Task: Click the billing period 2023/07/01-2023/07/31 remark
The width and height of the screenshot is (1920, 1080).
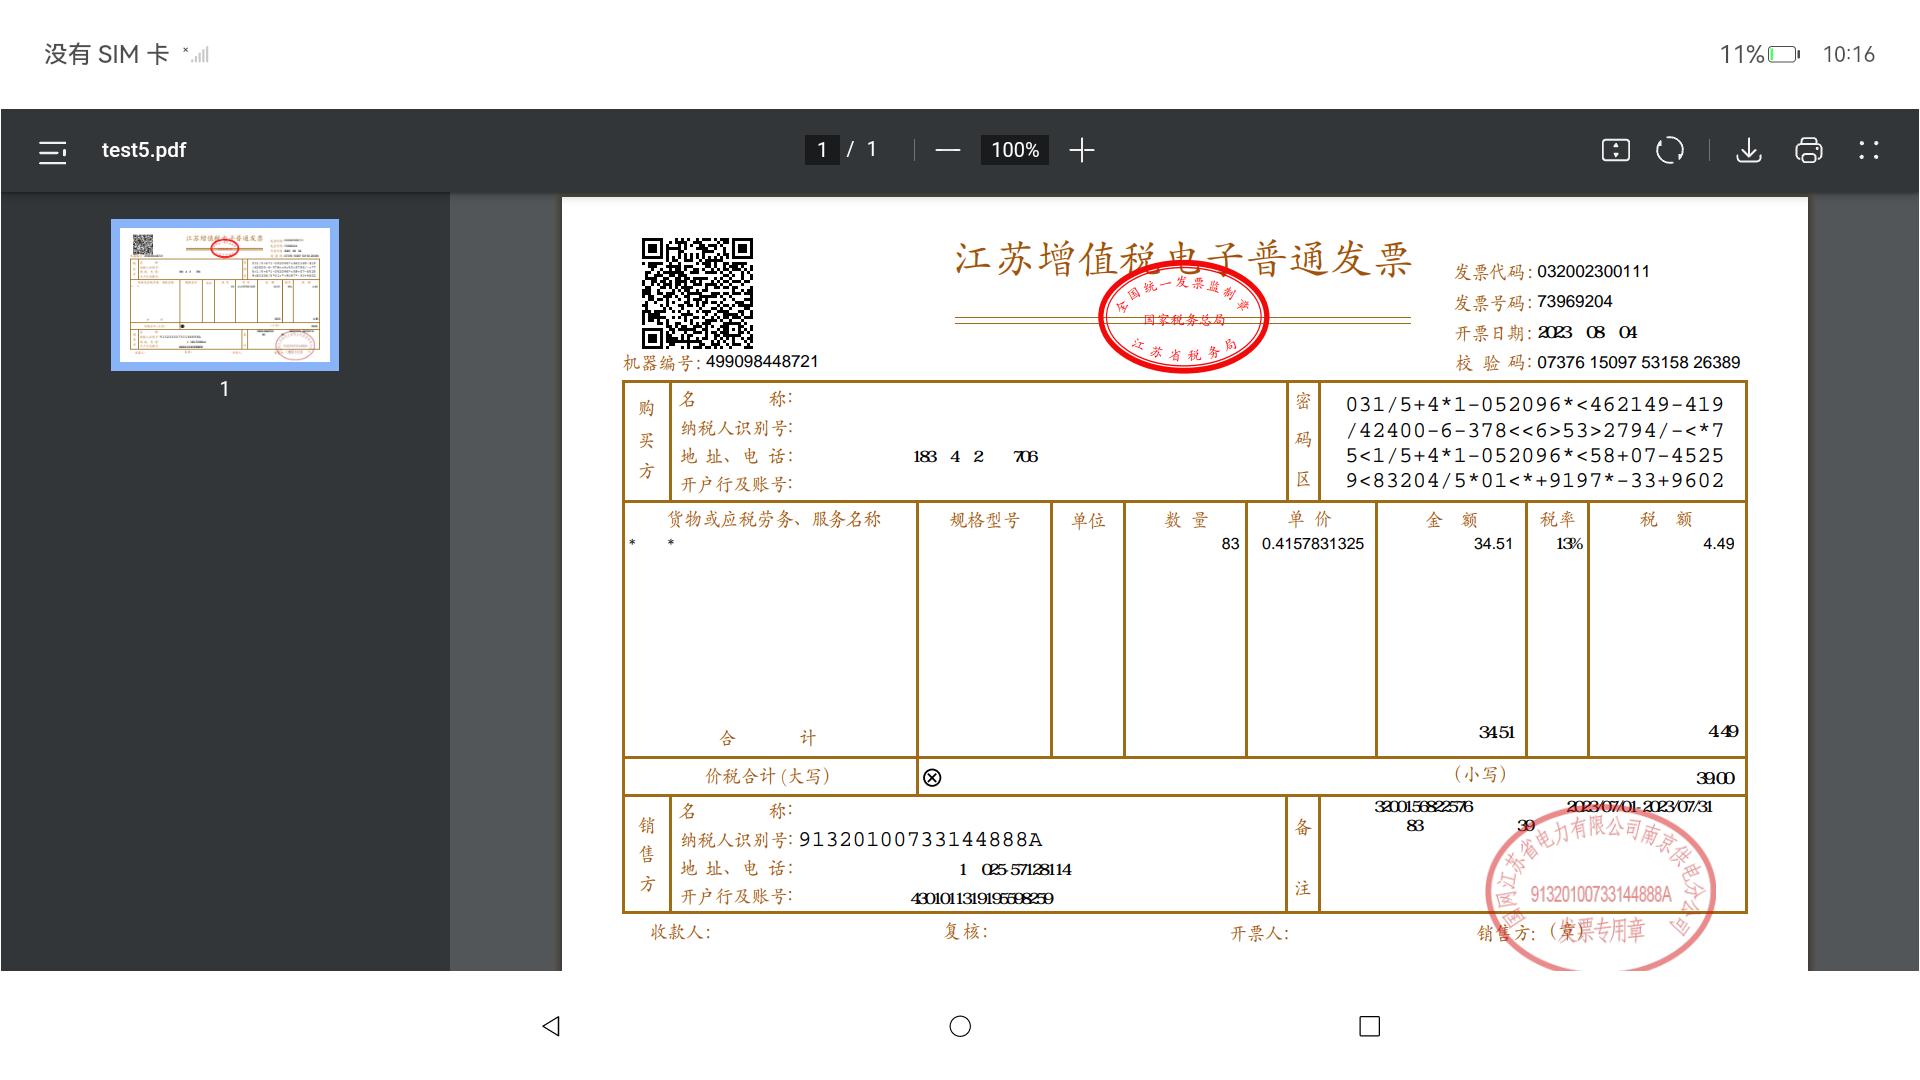Action: [1640, 806]
